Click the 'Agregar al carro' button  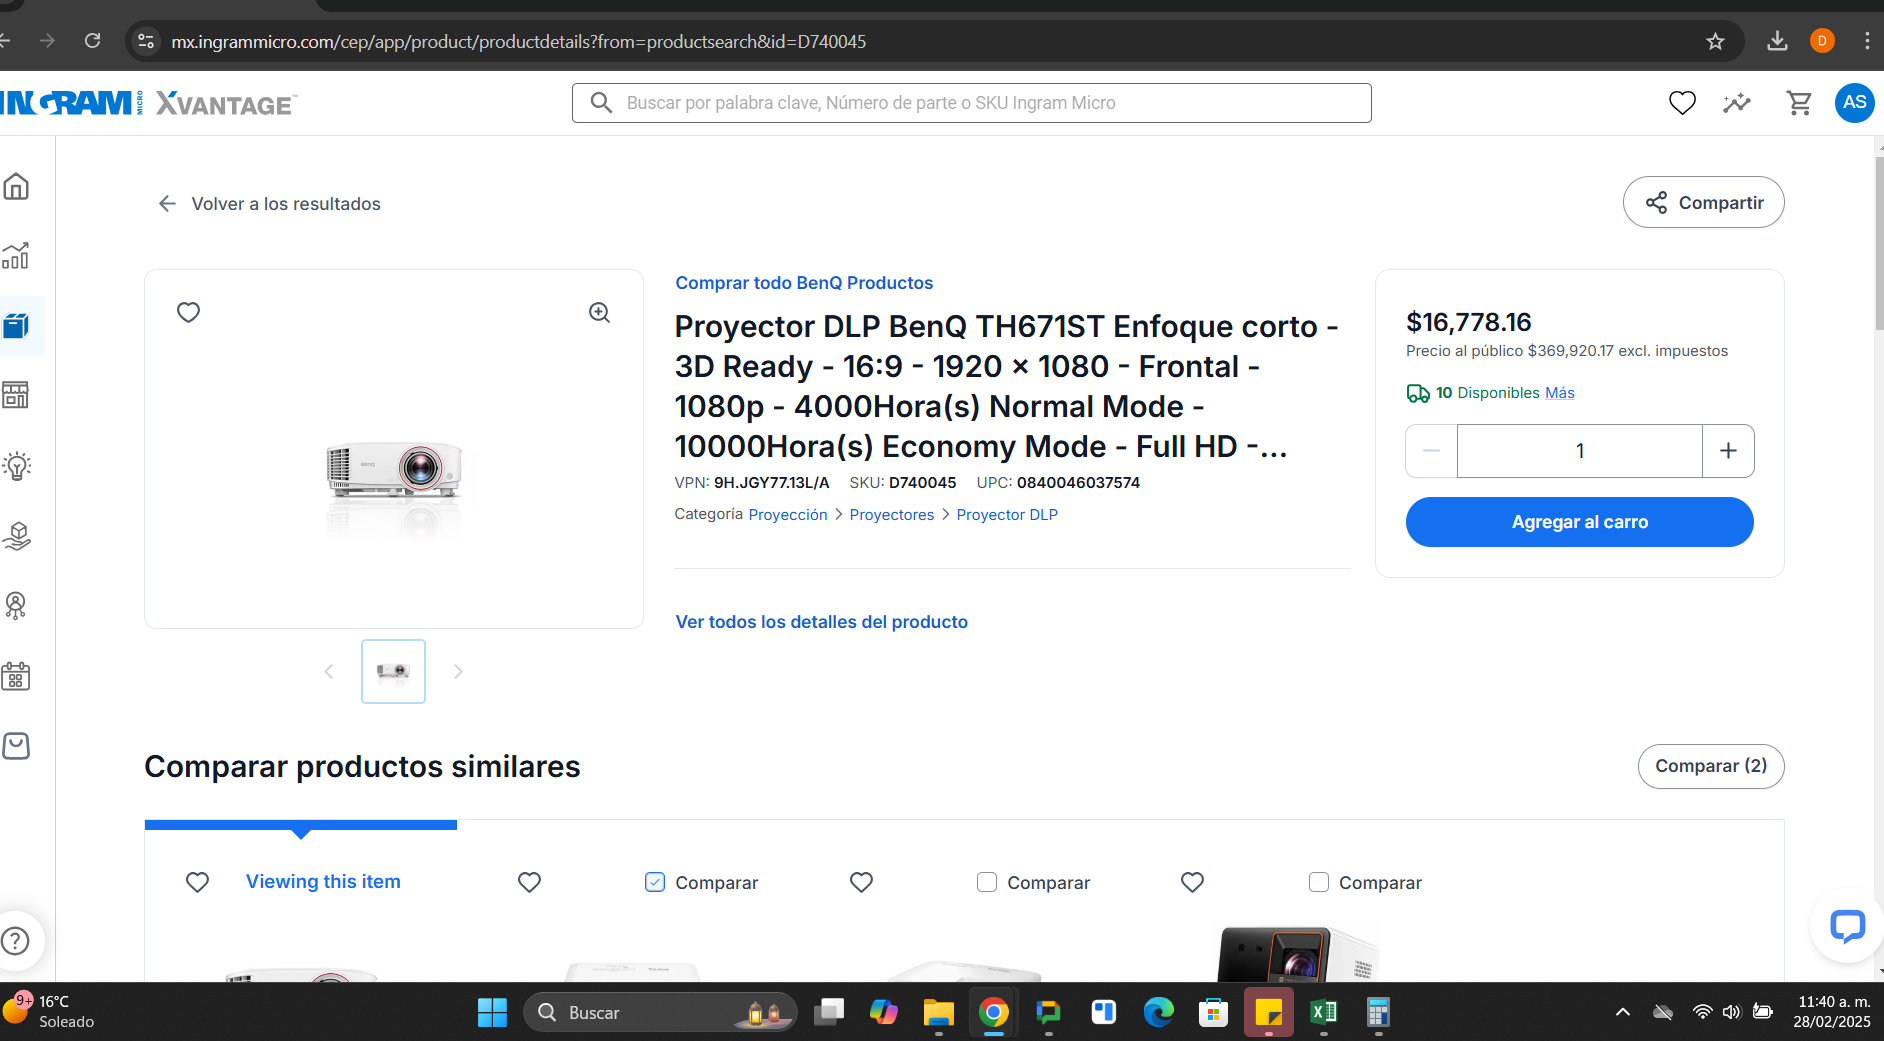tap(1579, 522)
